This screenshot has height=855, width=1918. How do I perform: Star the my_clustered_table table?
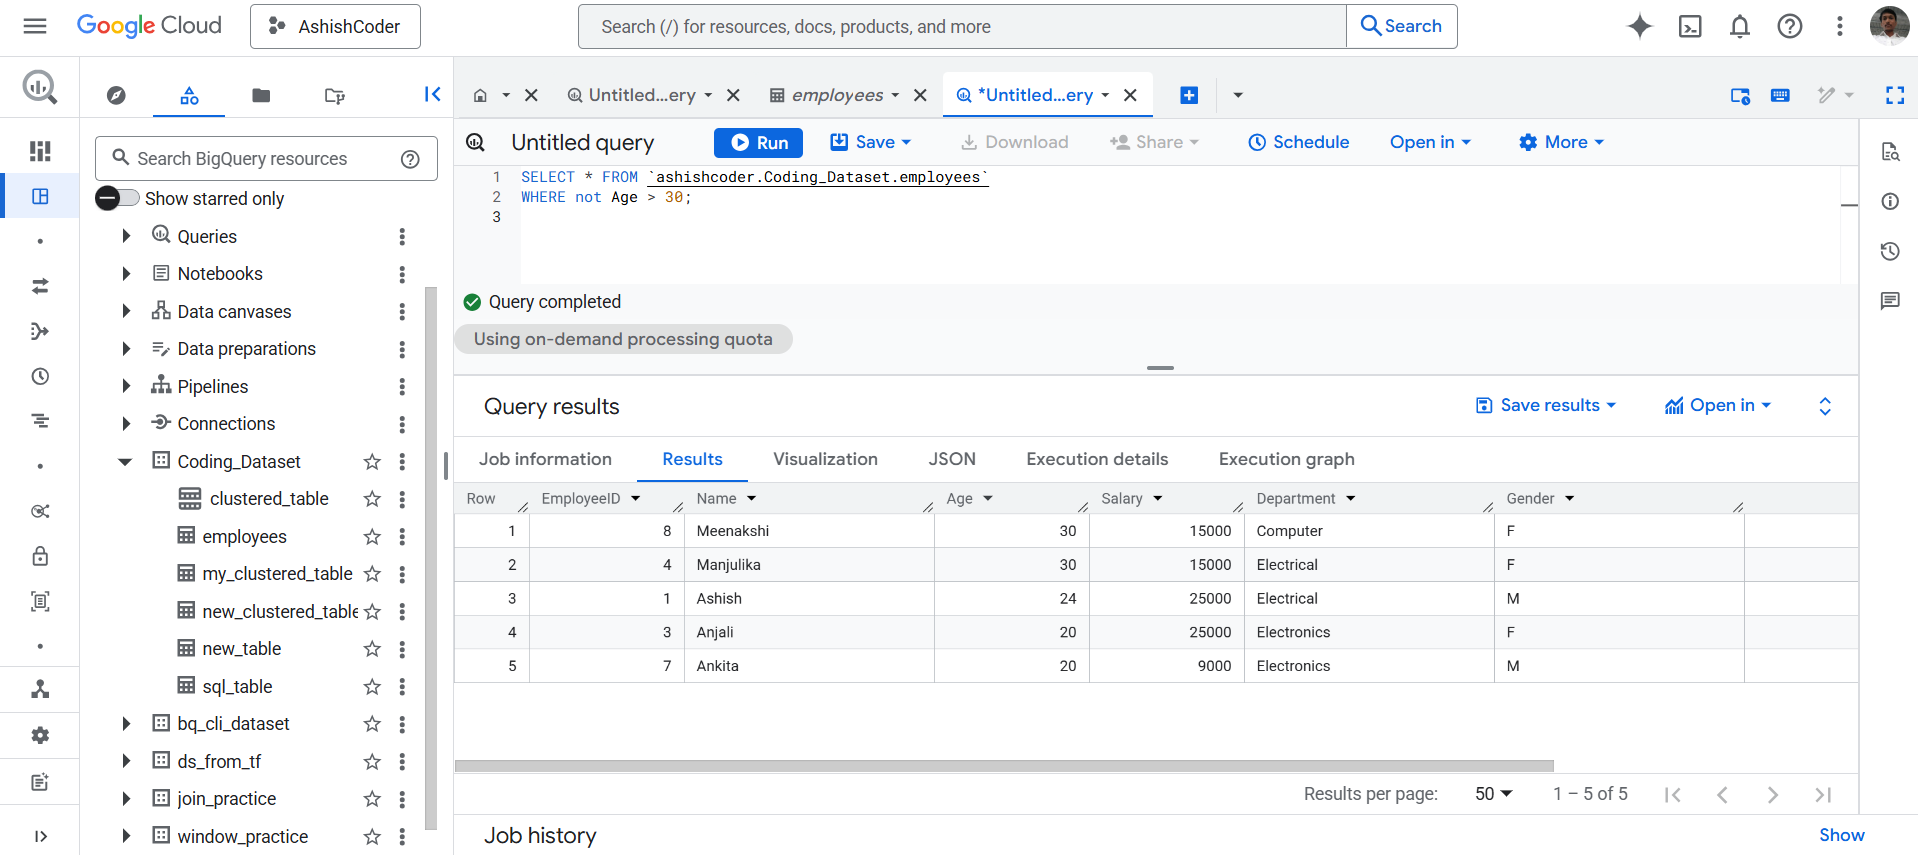(x=372, y=574)
